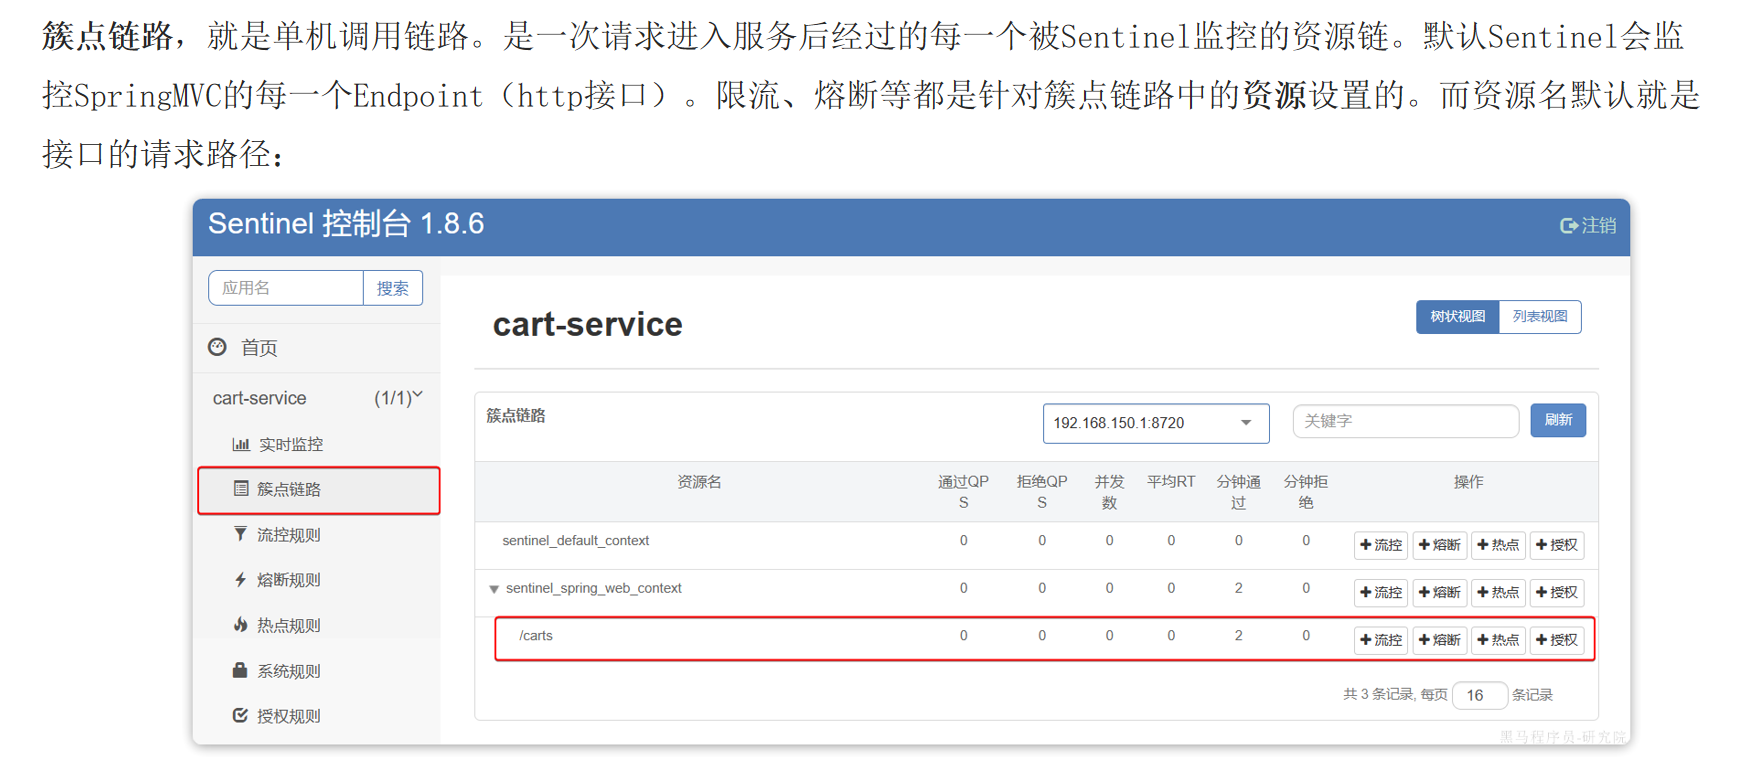Add 热点 rule for sentinel_default_context

[1498, 545]
